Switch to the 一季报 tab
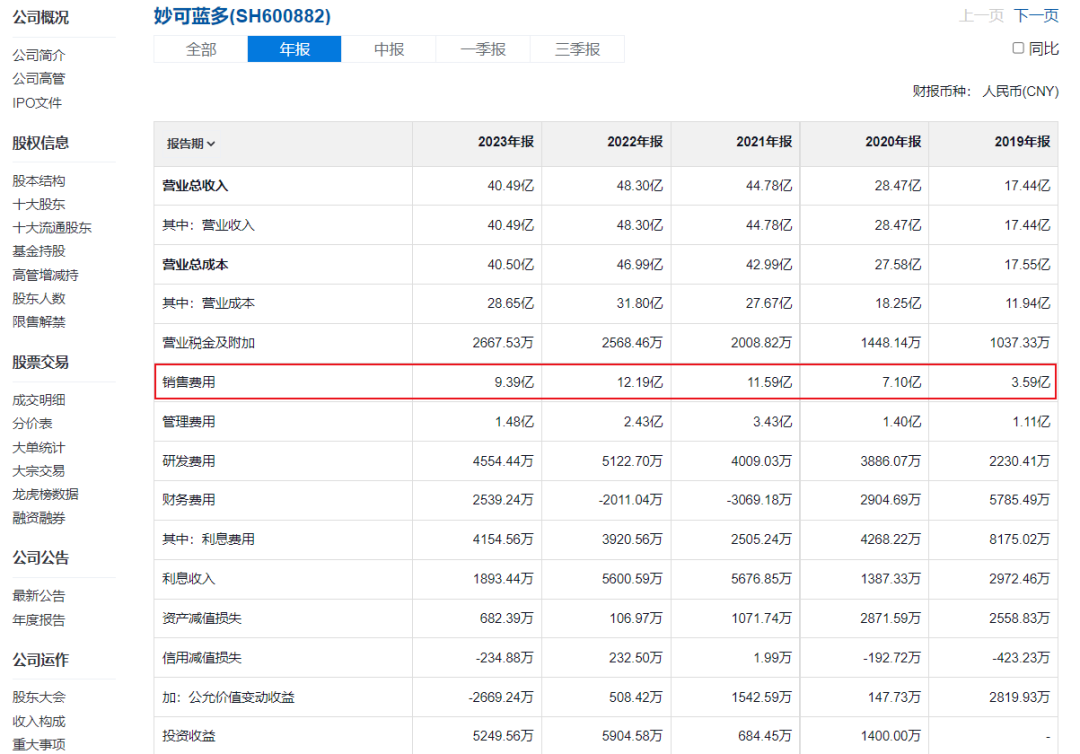The width and height of the screenshot is (1080, 754). coord(483,50)
